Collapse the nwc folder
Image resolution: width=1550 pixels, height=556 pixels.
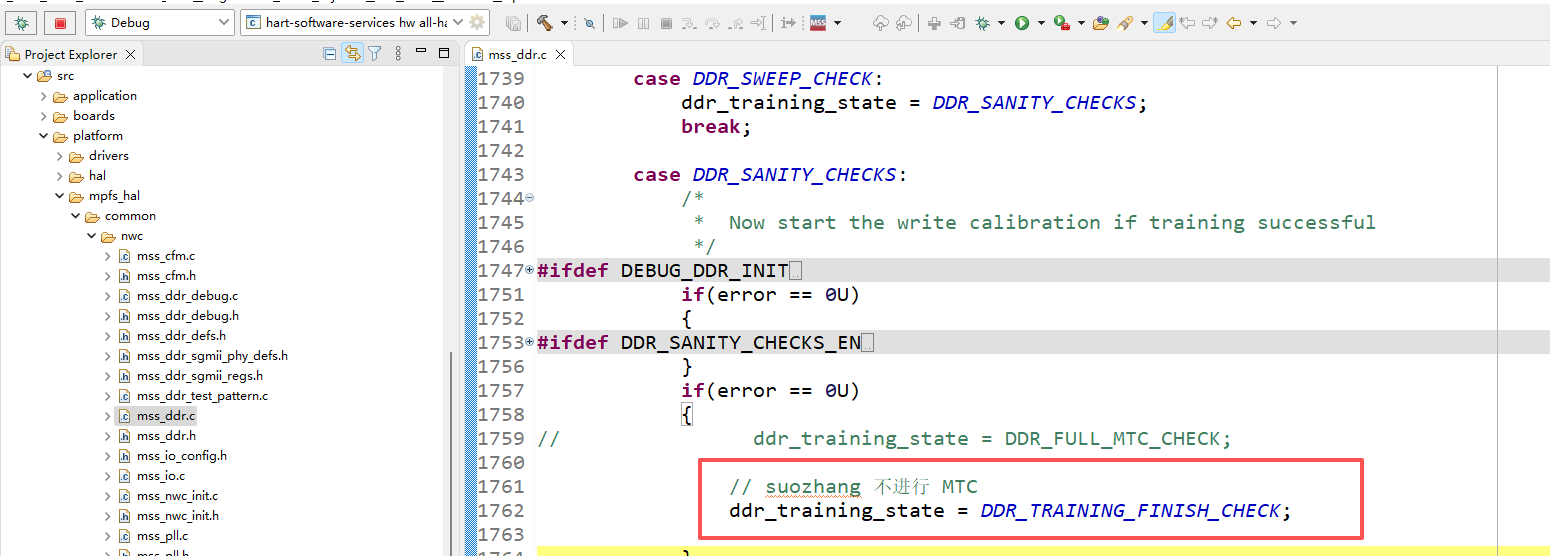91,236
